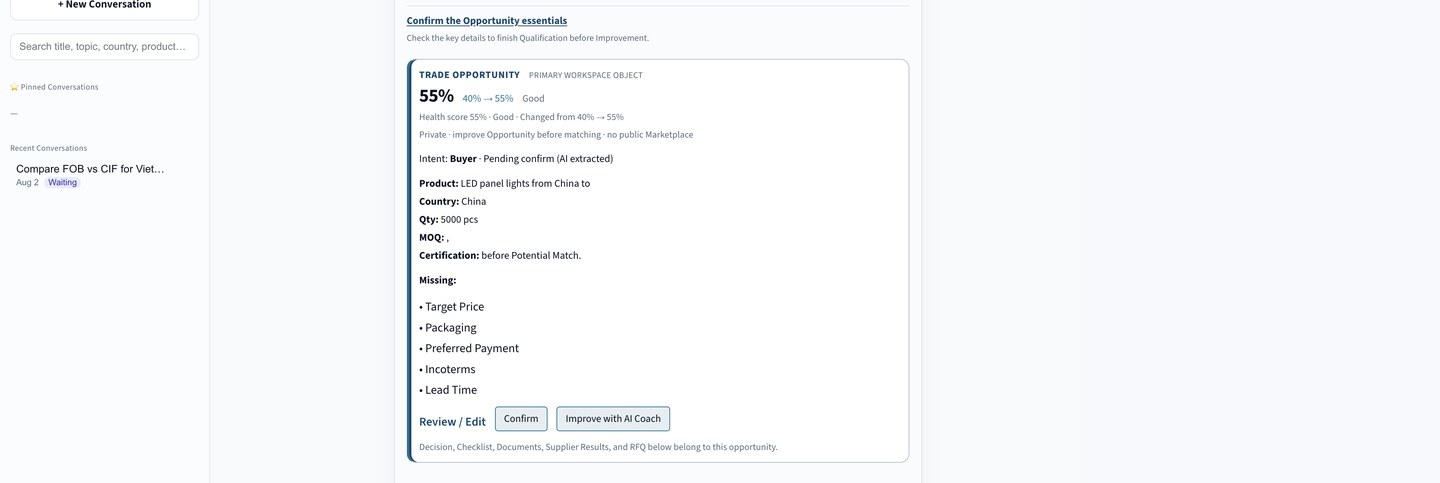Click Improve with AI Coach button
The width and height of the screenshot is (1440, 483).
coord(613,419)
